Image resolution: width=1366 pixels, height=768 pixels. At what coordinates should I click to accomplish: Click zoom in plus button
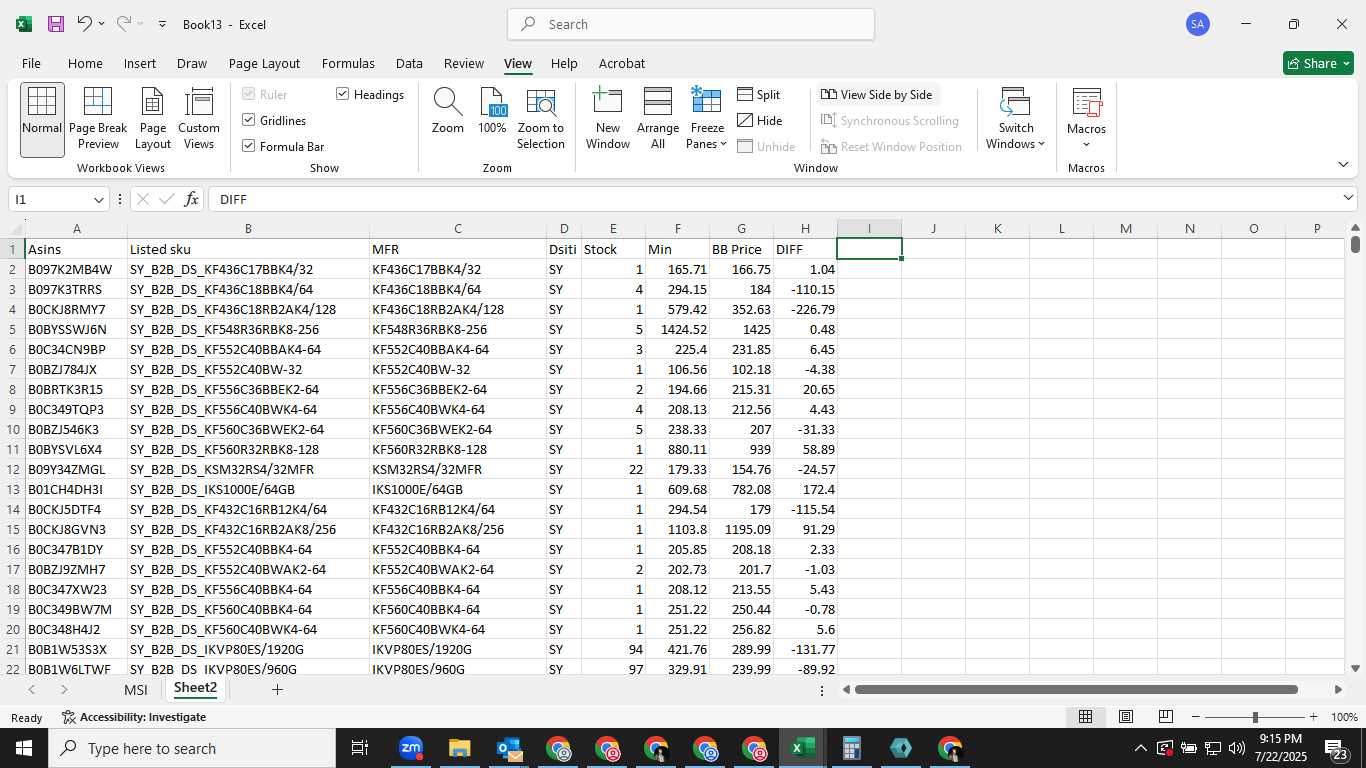1313,717
